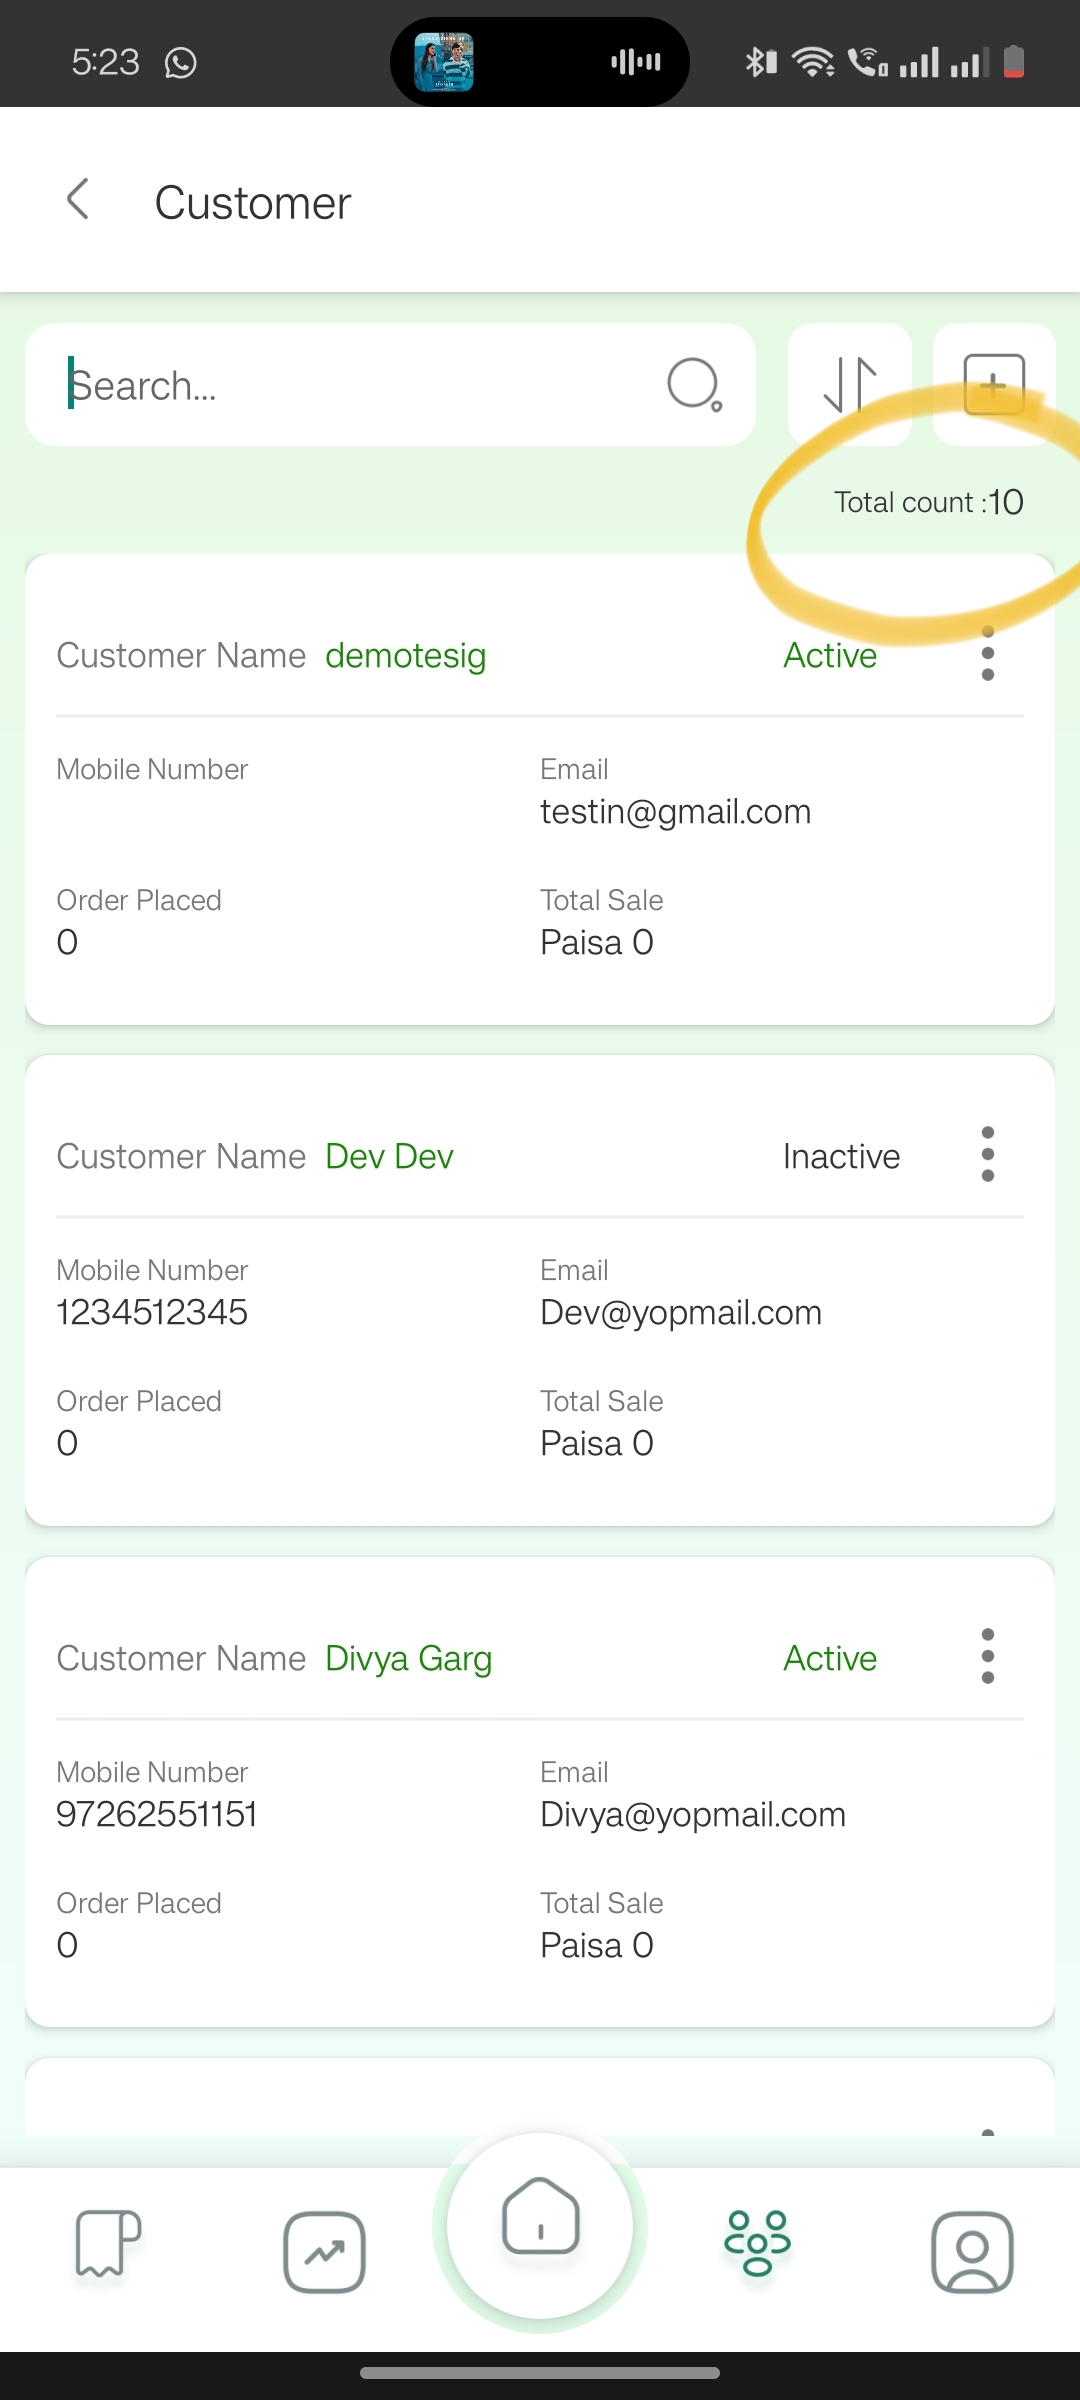
Task: Open three-dot menu for Divya Garg
Action: pos(988,1656)
